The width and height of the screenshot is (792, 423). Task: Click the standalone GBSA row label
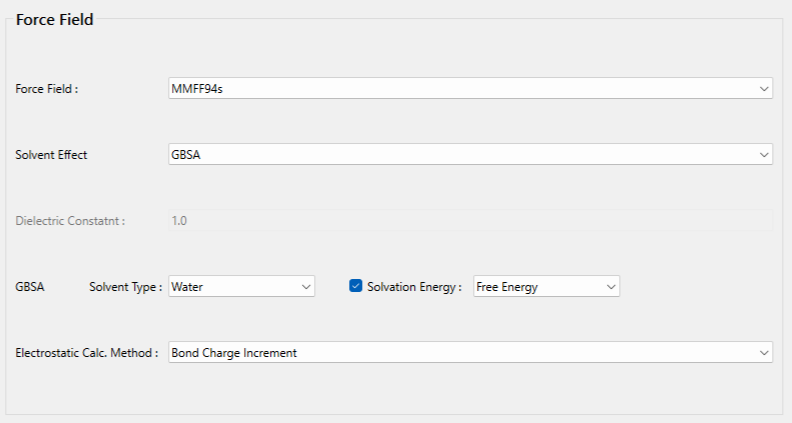pyautogui.click(x=30, y=287)
